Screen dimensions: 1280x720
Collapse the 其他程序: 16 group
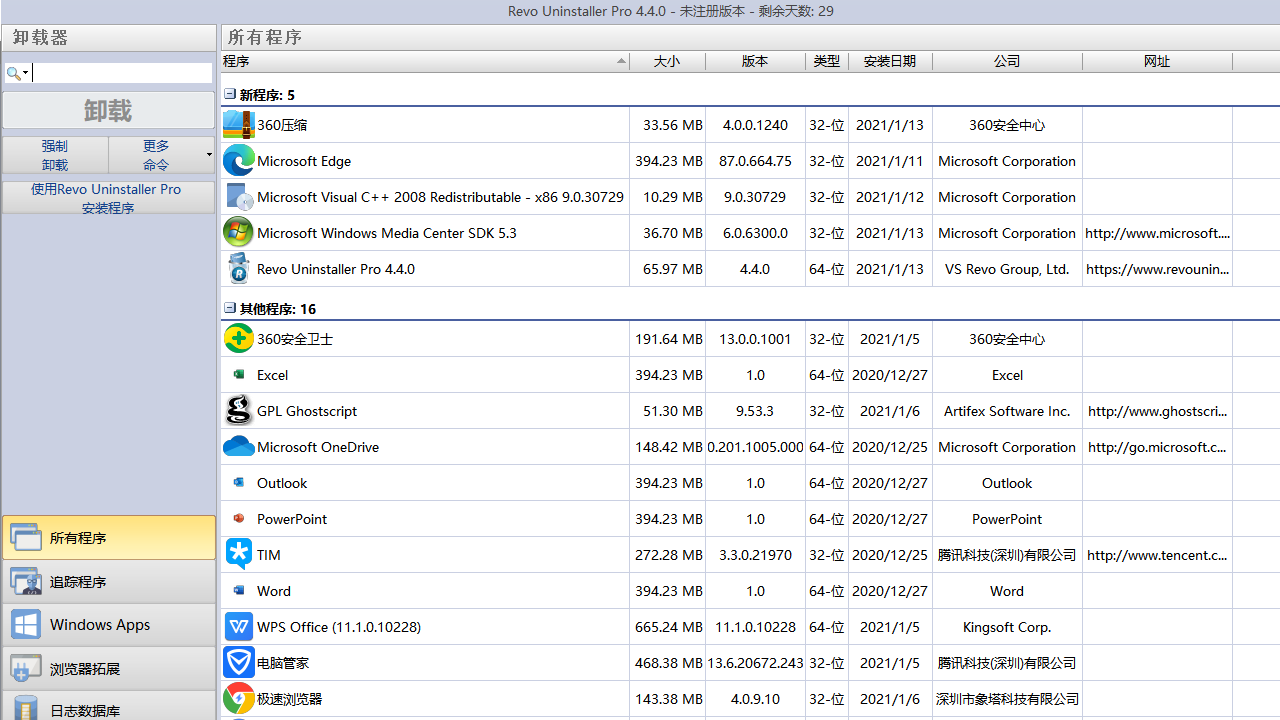[x=229, y=308]
